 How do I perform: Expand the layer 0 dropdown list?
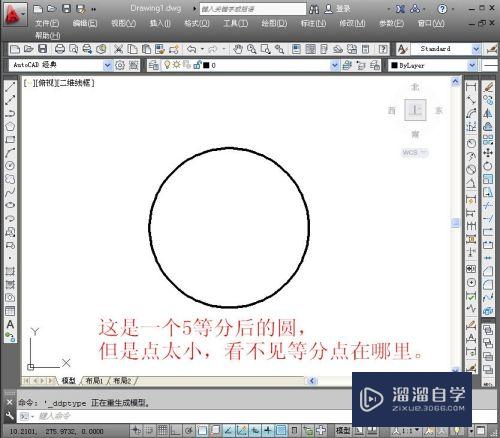pos(335,65)
